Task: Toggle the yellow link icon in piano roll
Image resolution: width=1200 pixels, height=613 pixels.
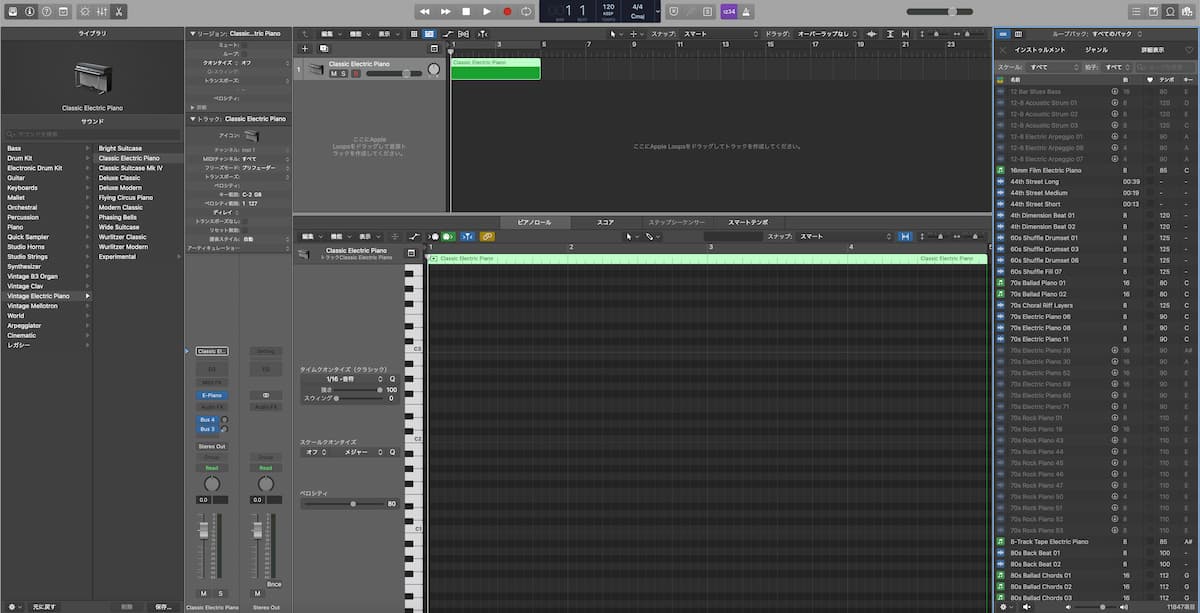Action: click(487, 236)
